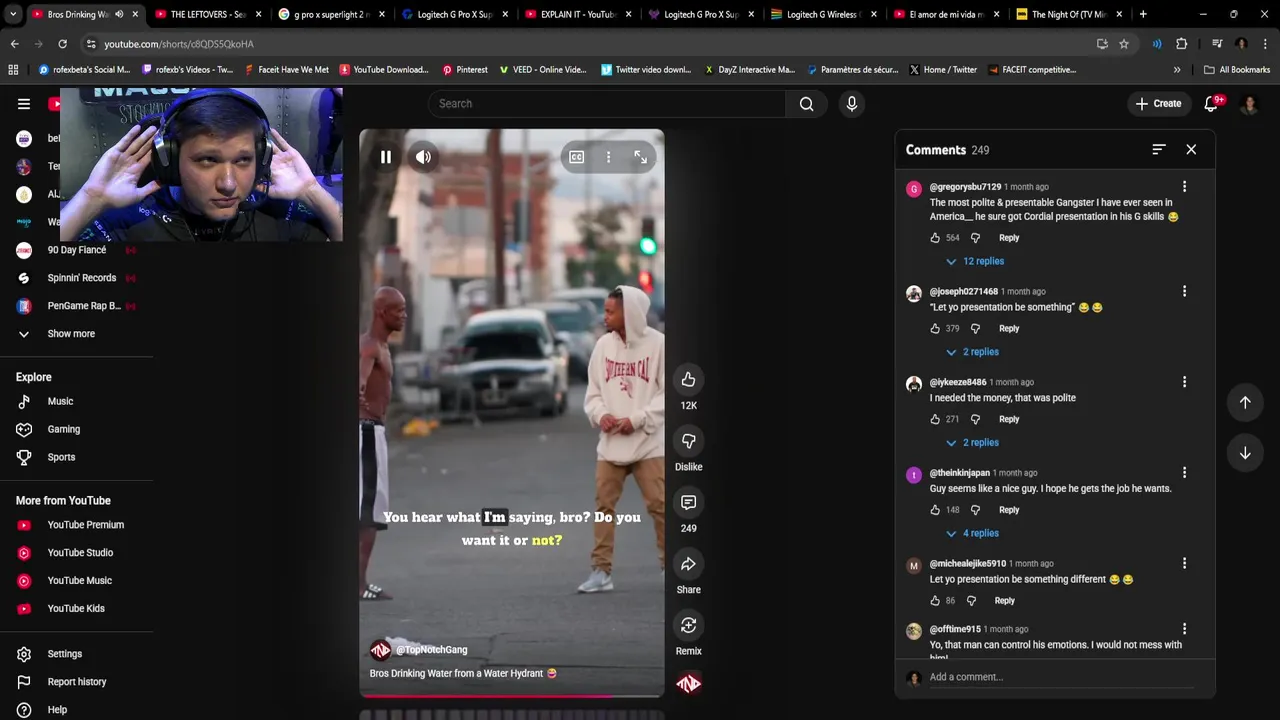
Task: Expand 4 replies under theinkinjapan comment
Action: click(x=972, y=534)
